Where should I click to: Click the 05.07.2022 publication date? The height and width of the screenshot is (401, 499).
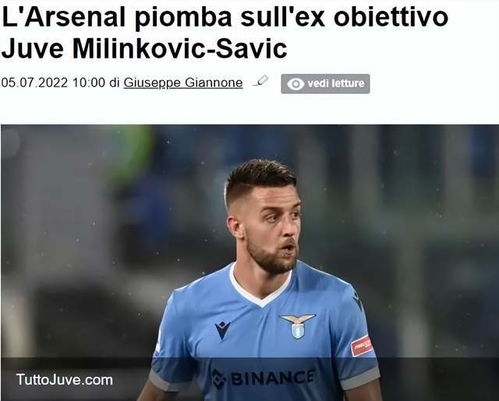[x=35, y=83]
